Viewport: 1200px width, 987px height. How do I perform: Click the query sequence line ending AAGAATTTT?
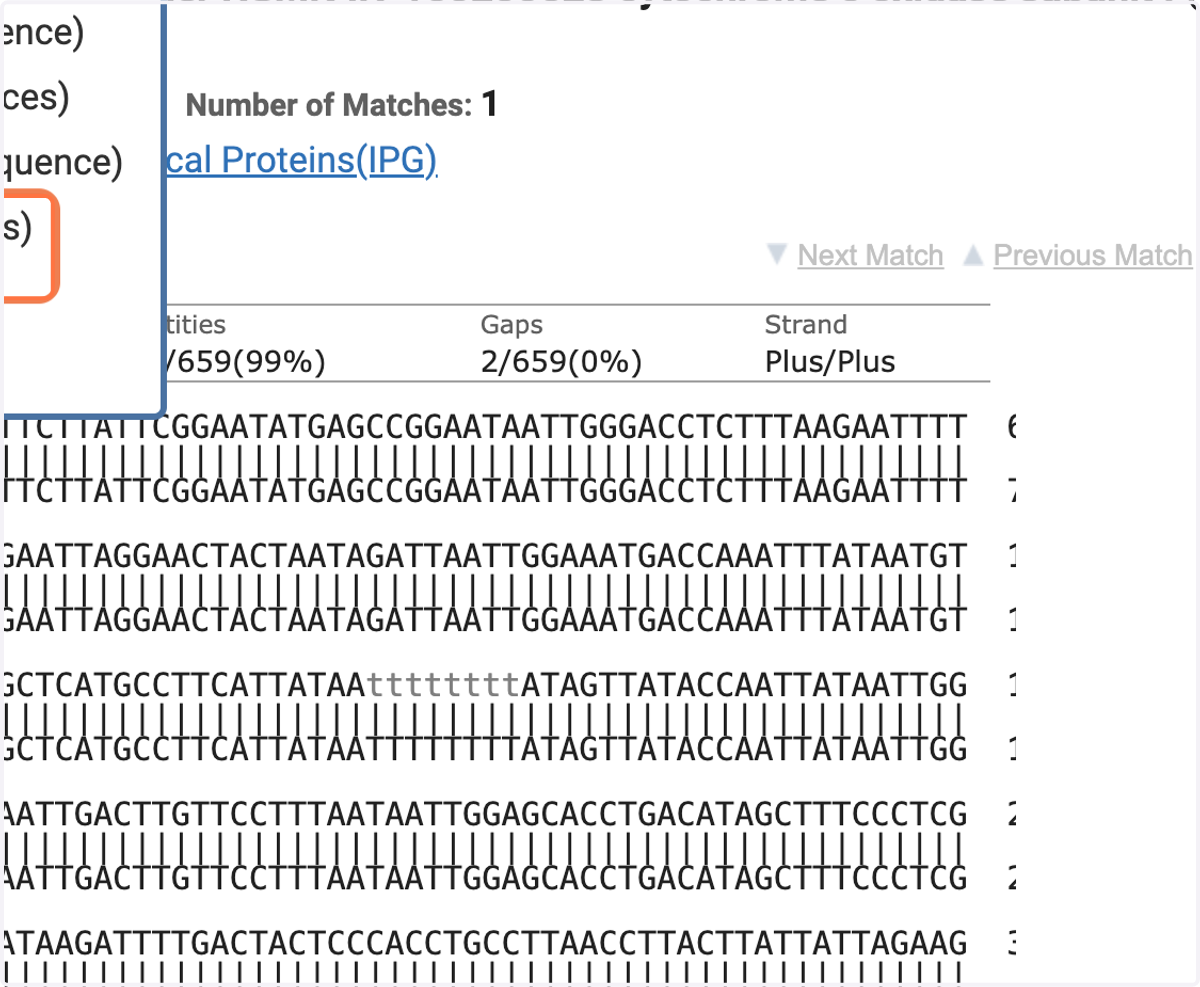pyautogui.click(x=485, y=427)
